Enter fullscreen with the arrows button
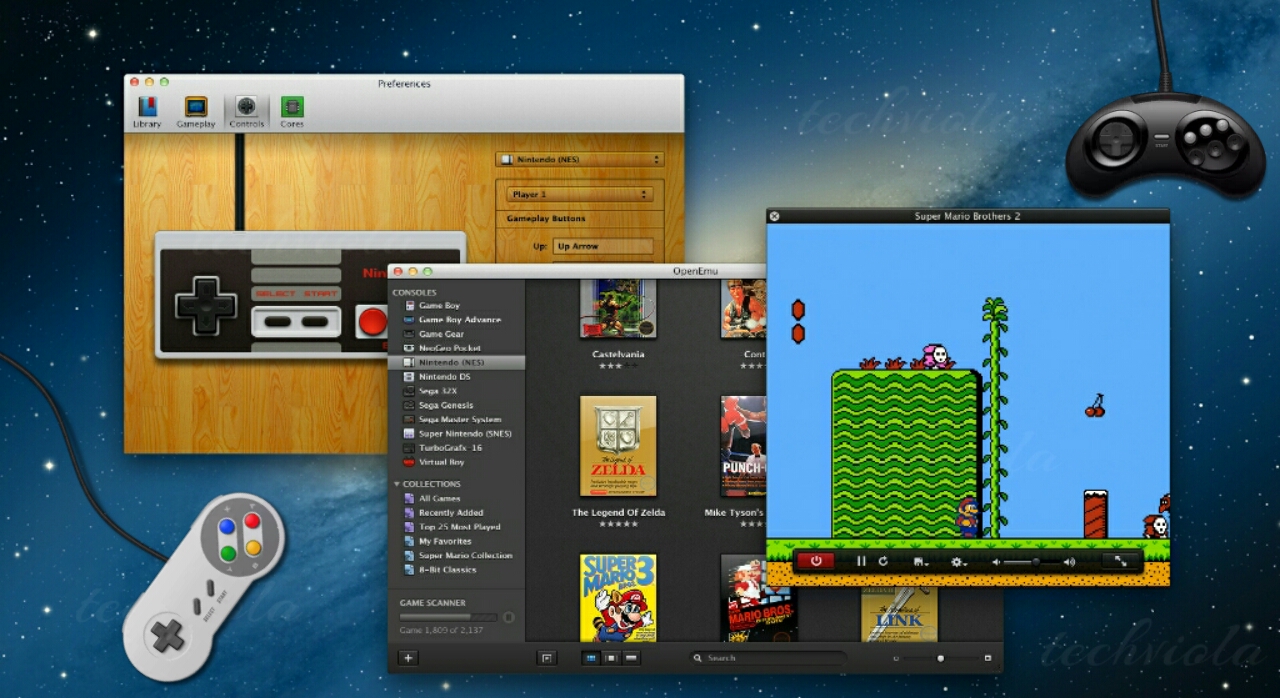 pyautogui.click(x=1121, y=561)
